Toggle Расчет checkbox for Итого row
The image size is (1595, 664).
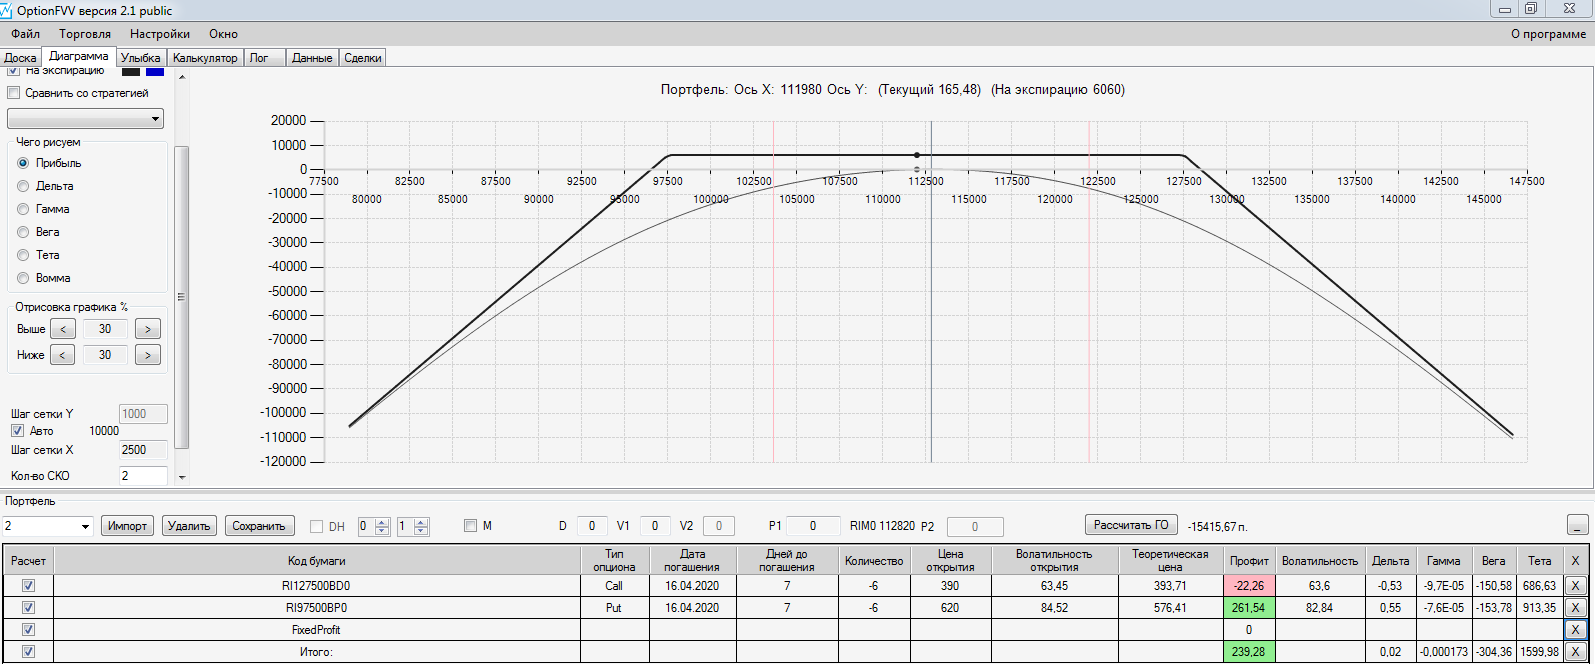pyautogui.click(x=28, y=652)
